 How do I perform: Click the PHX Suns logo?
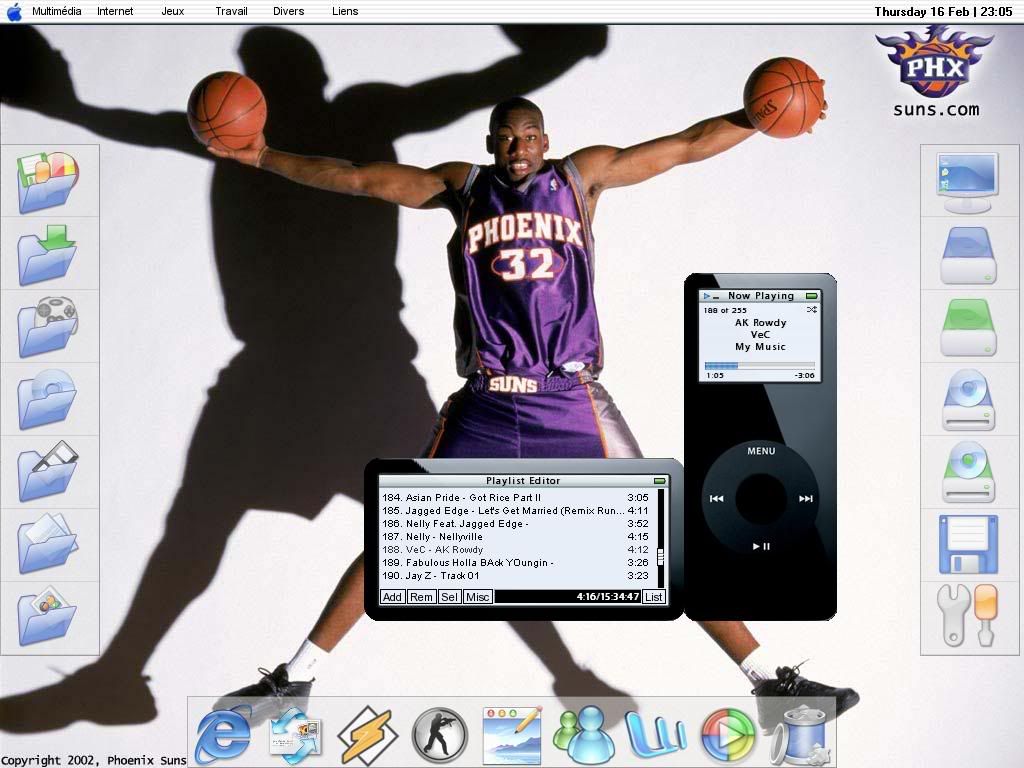click(935, 62)
